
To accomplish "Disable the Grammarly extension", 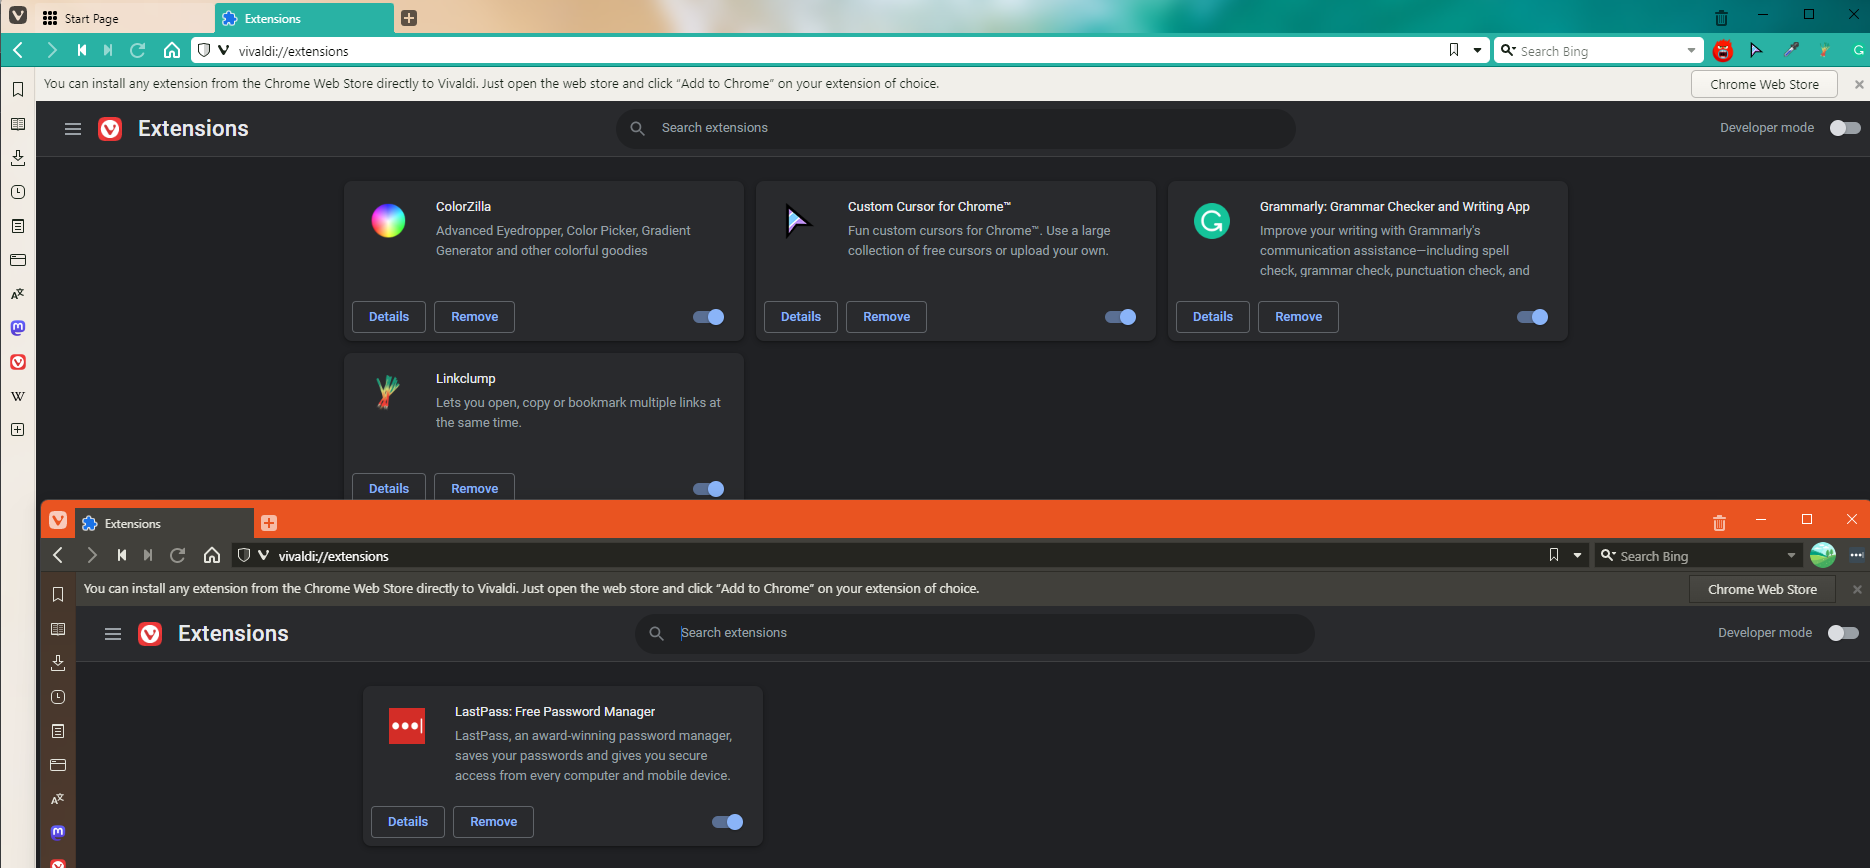I will tap(1533, 317).
